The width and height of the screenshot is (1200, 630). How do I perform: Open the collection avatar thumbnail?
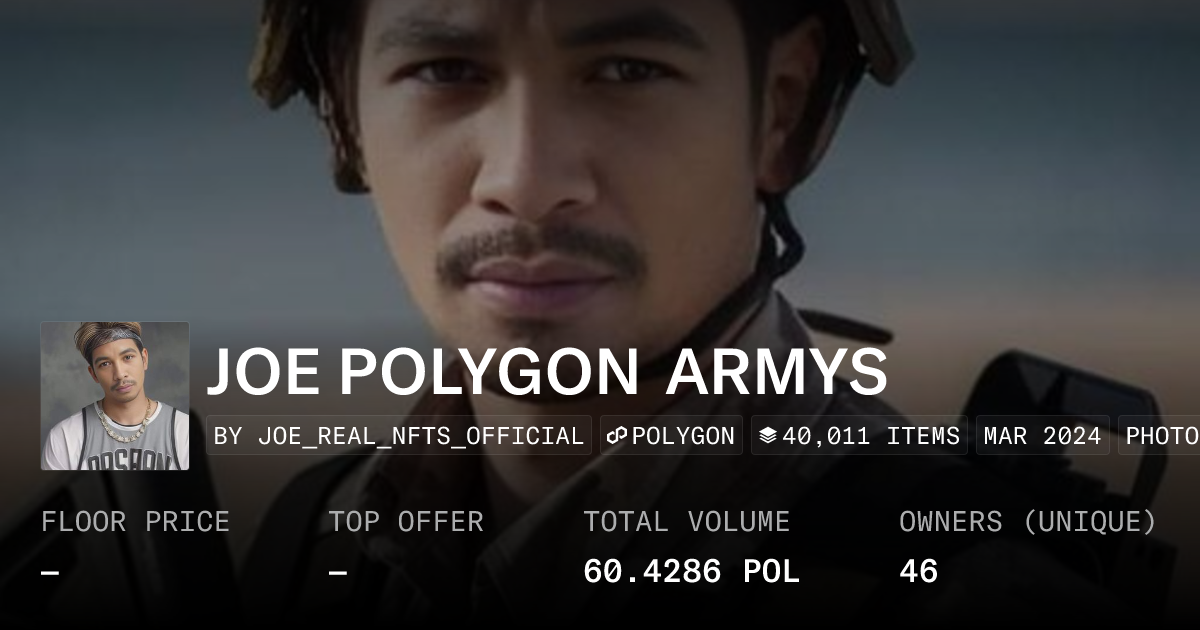coord(115,396)
